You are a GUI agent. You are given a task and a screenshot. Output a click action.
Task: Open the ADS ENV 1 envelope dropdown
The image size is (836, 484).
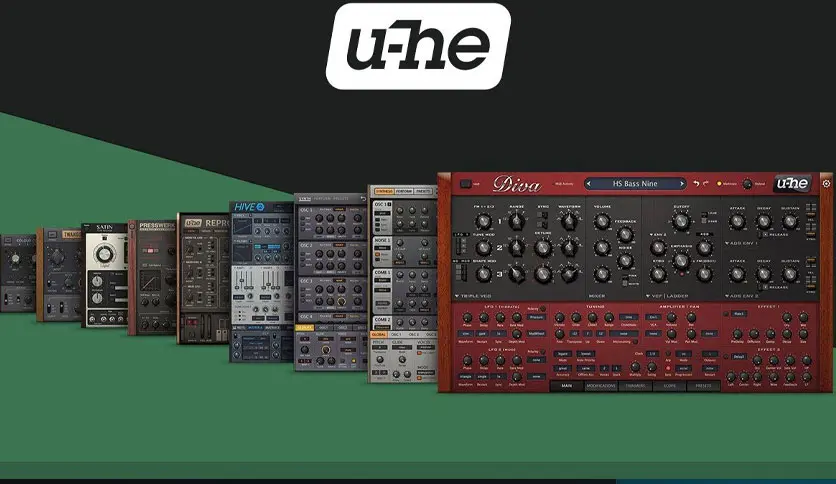[x=741, y=243]
